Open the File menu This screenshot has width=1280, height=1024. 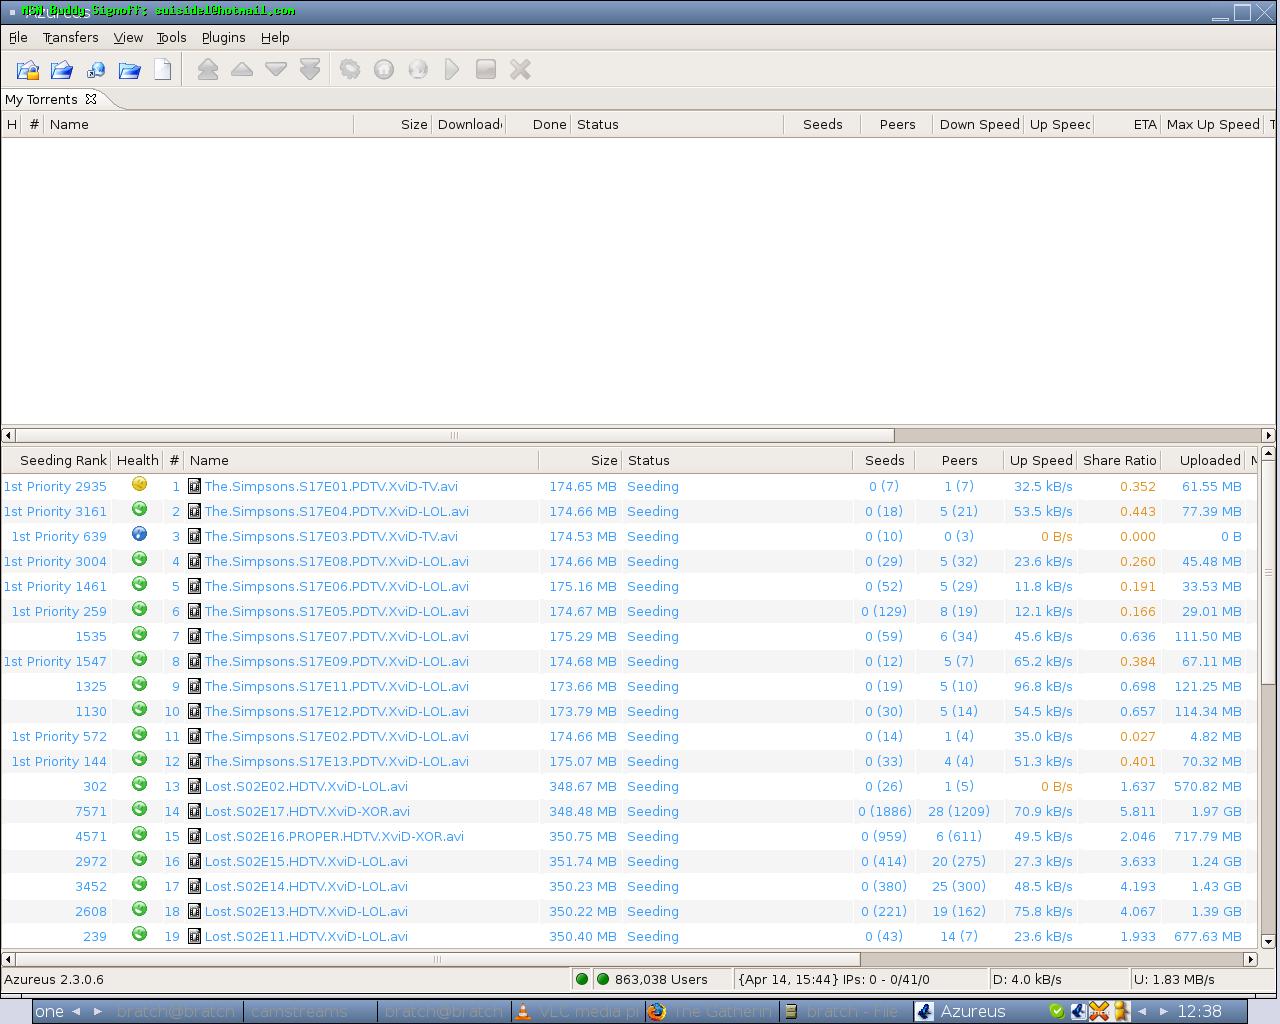click(18, 37)
